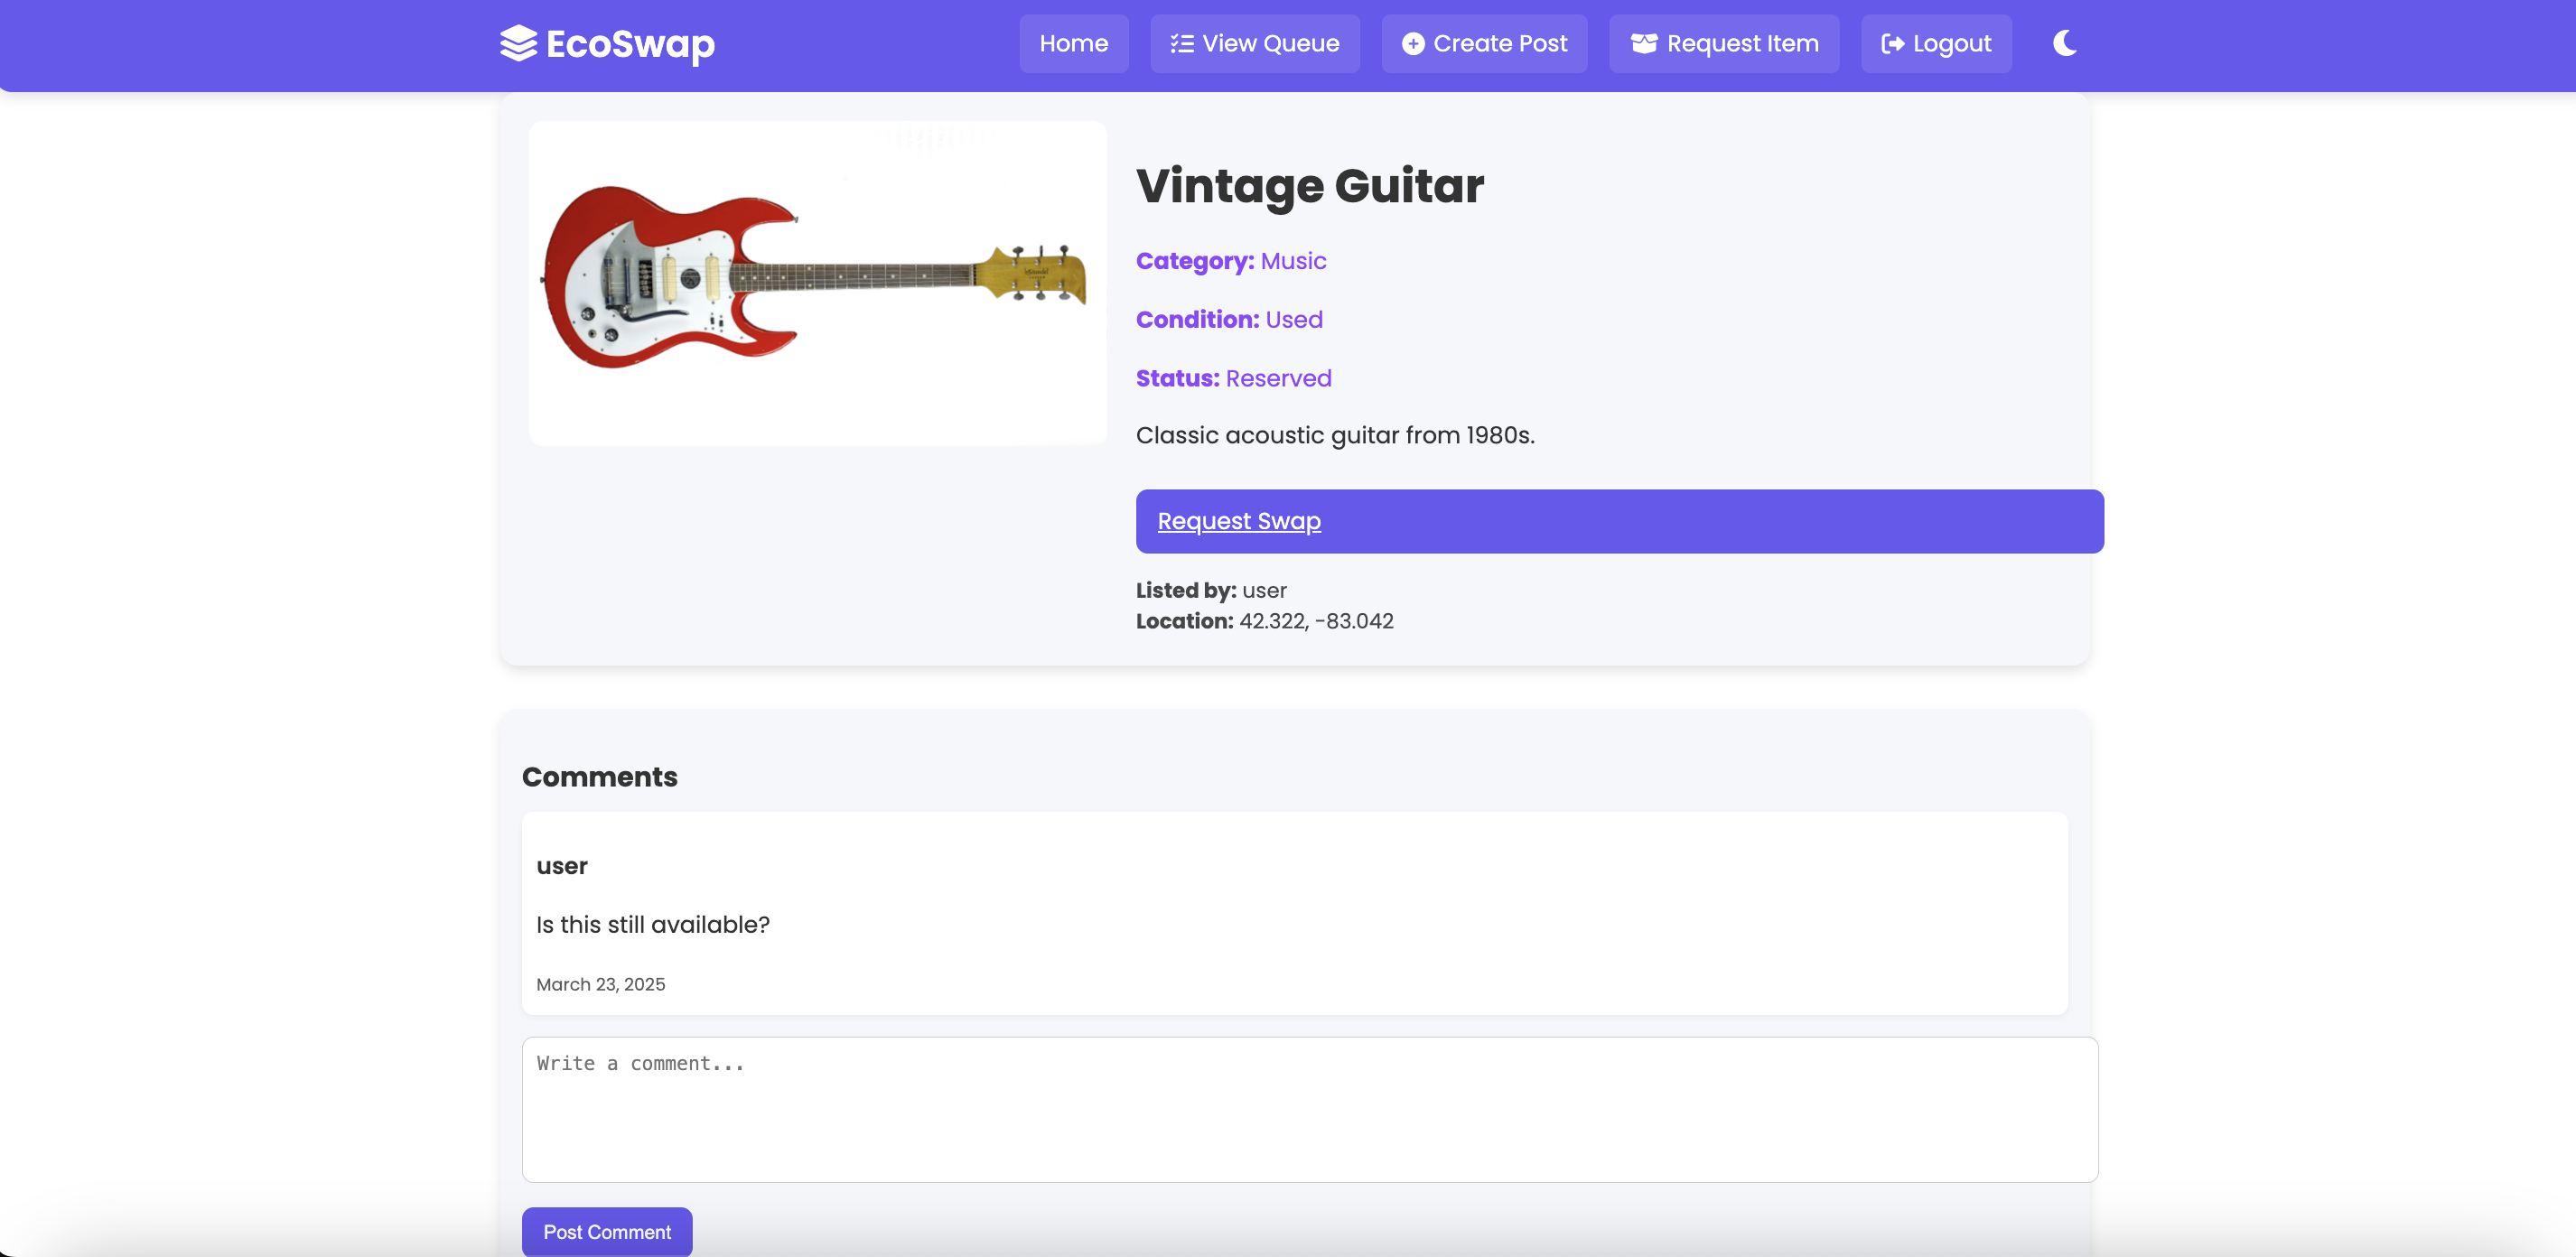Go to the Home page

[x=1073, y=44]
